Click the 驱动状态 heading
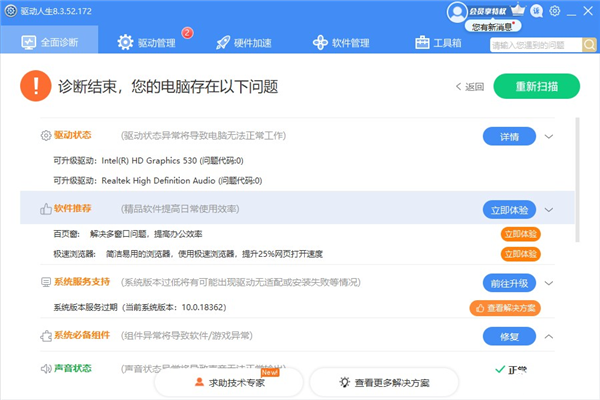This screenshot has height=400, width=600. point(72,135)
